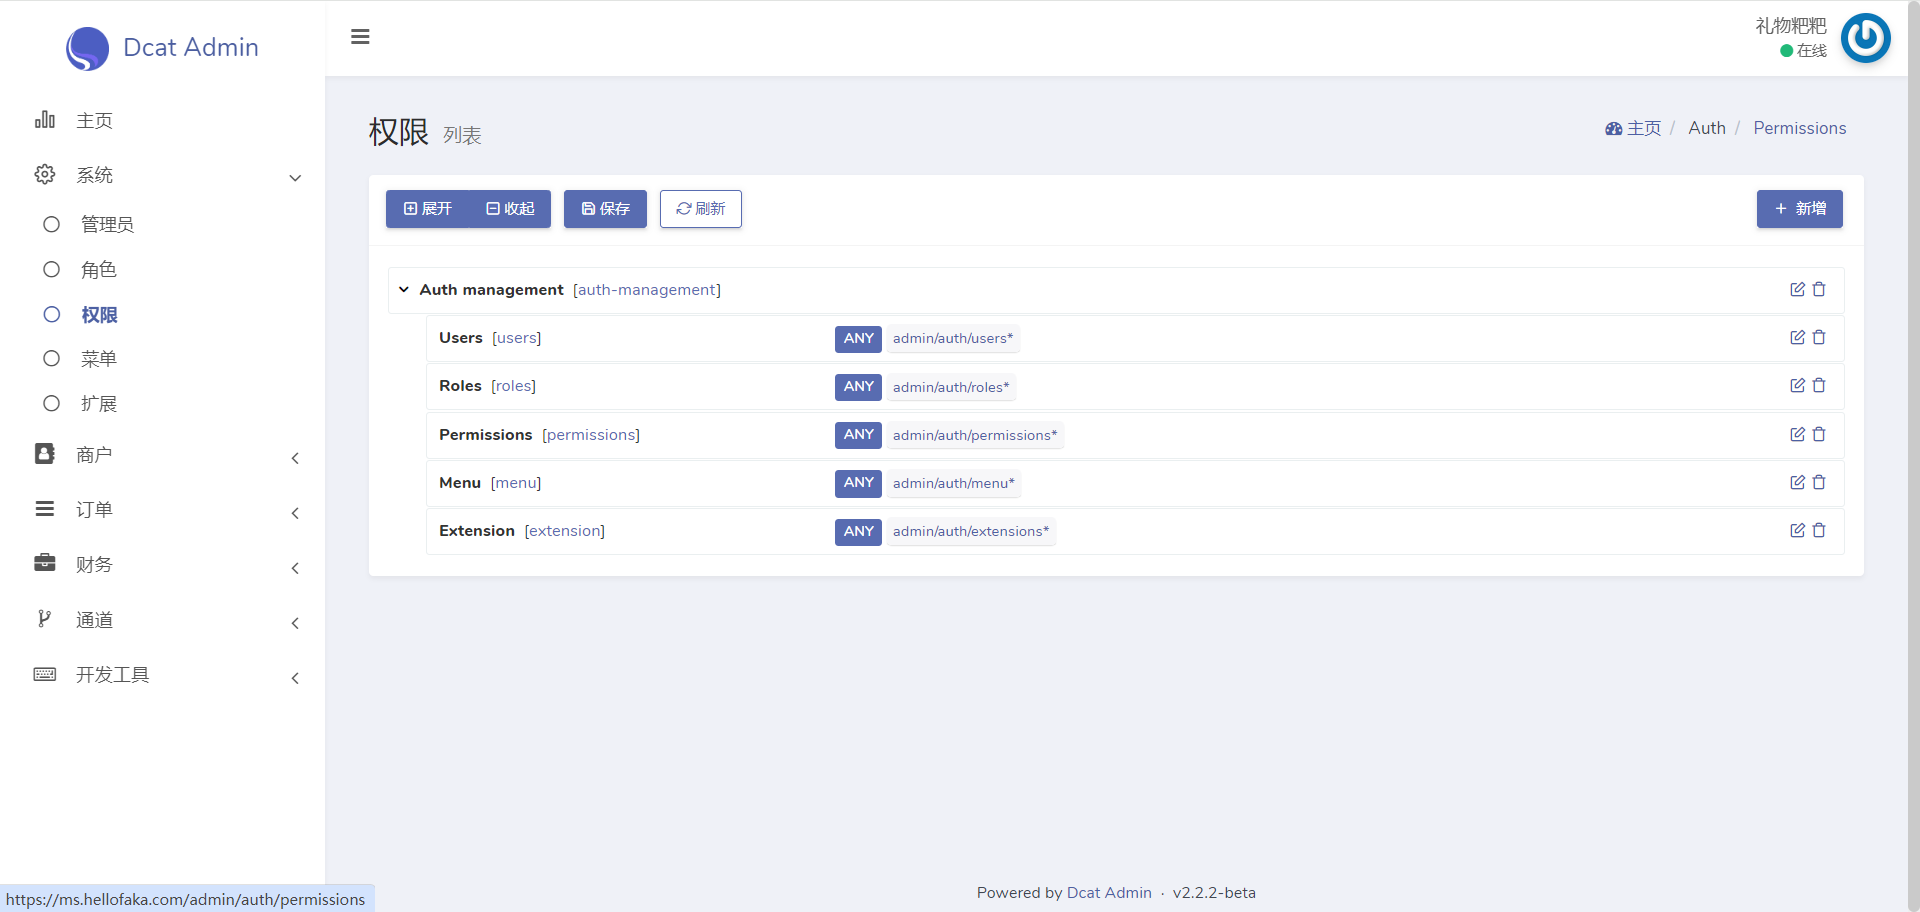Click the Dcat Admin brand title
This screenshot has height=912, width=1920.
point(191,47)
